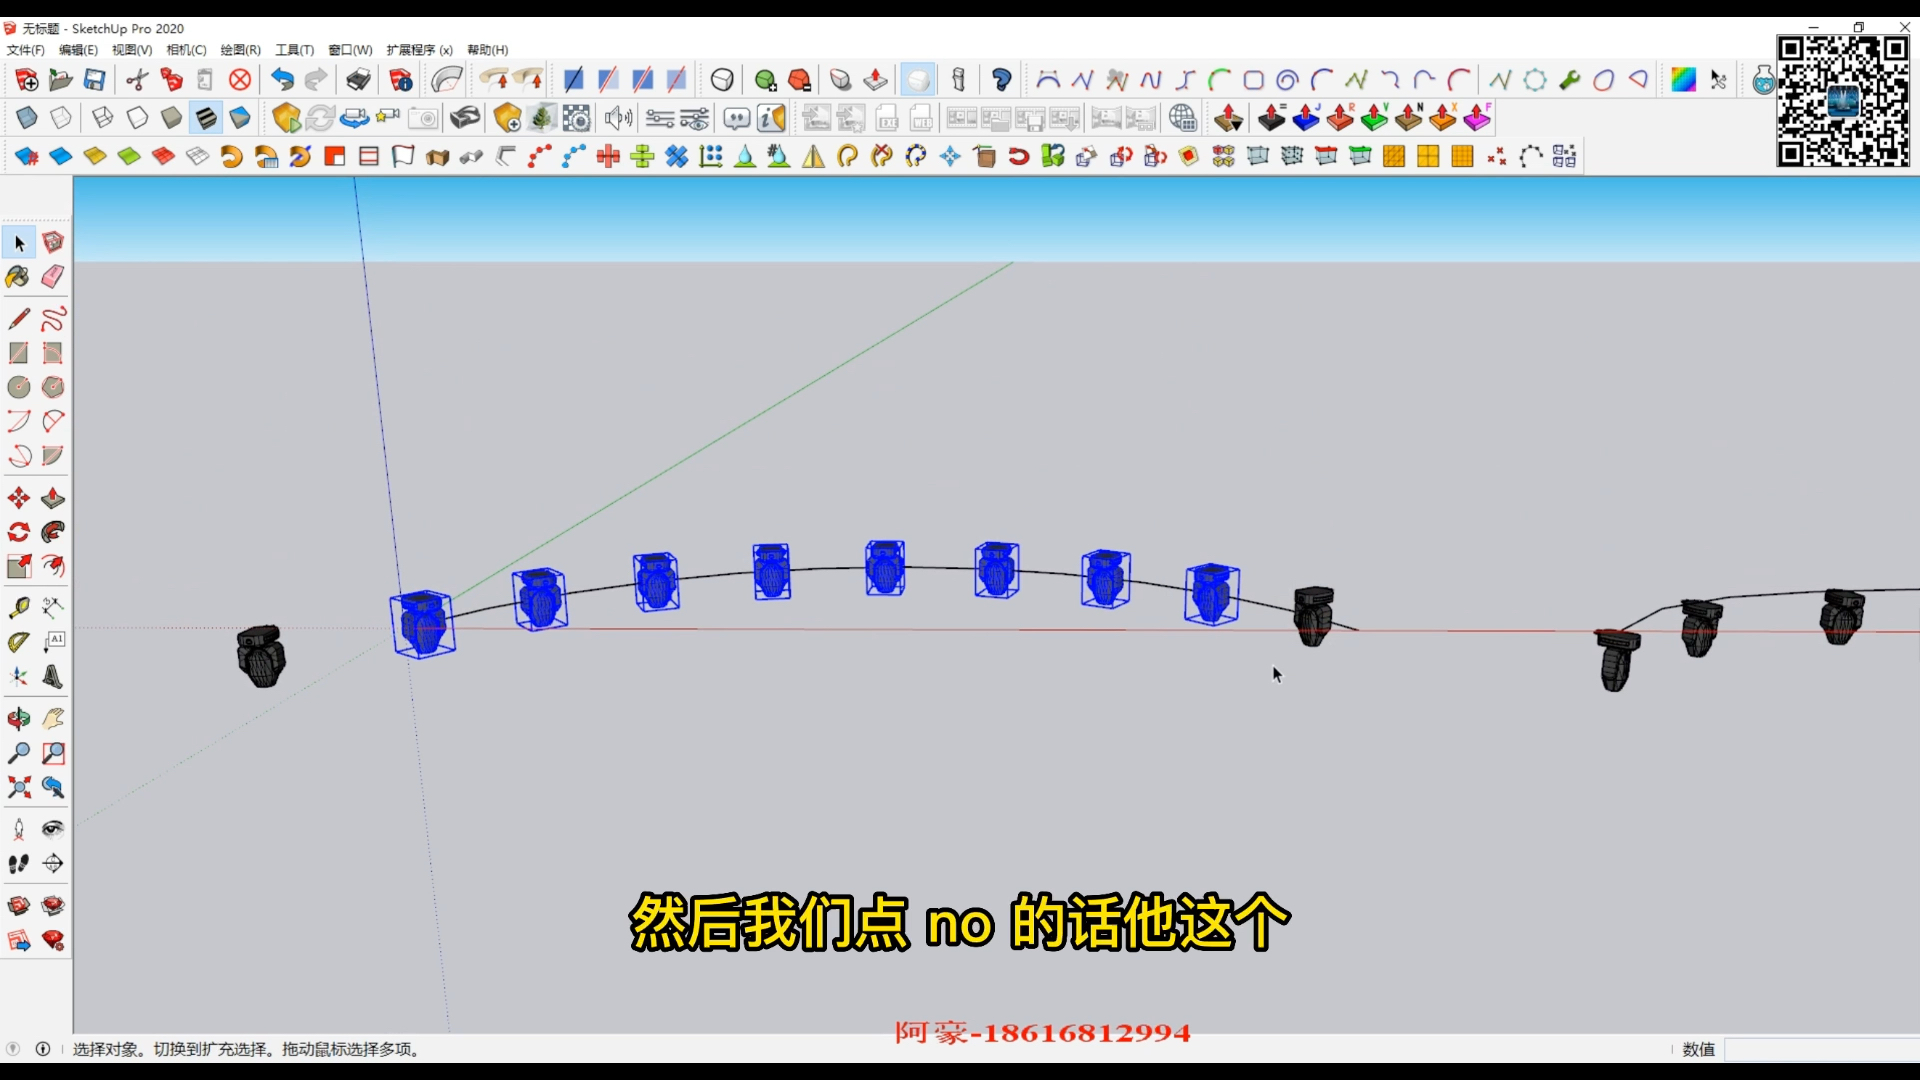Viewport: 1920px width, 1080px height.
Task: Pick the Paint Bucket tool
Action: 18,277
